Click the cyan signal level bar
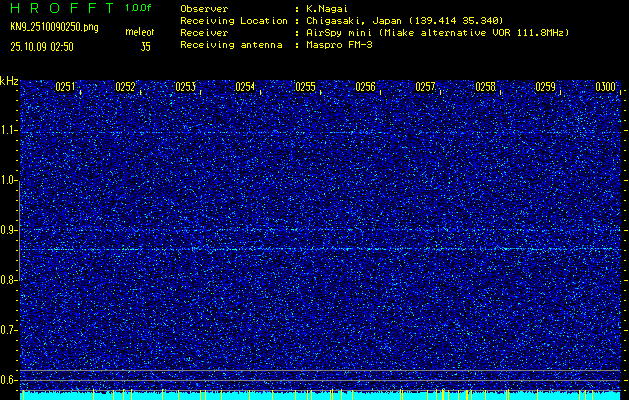Viewport: 629px width, 400px height. point(320,396)
